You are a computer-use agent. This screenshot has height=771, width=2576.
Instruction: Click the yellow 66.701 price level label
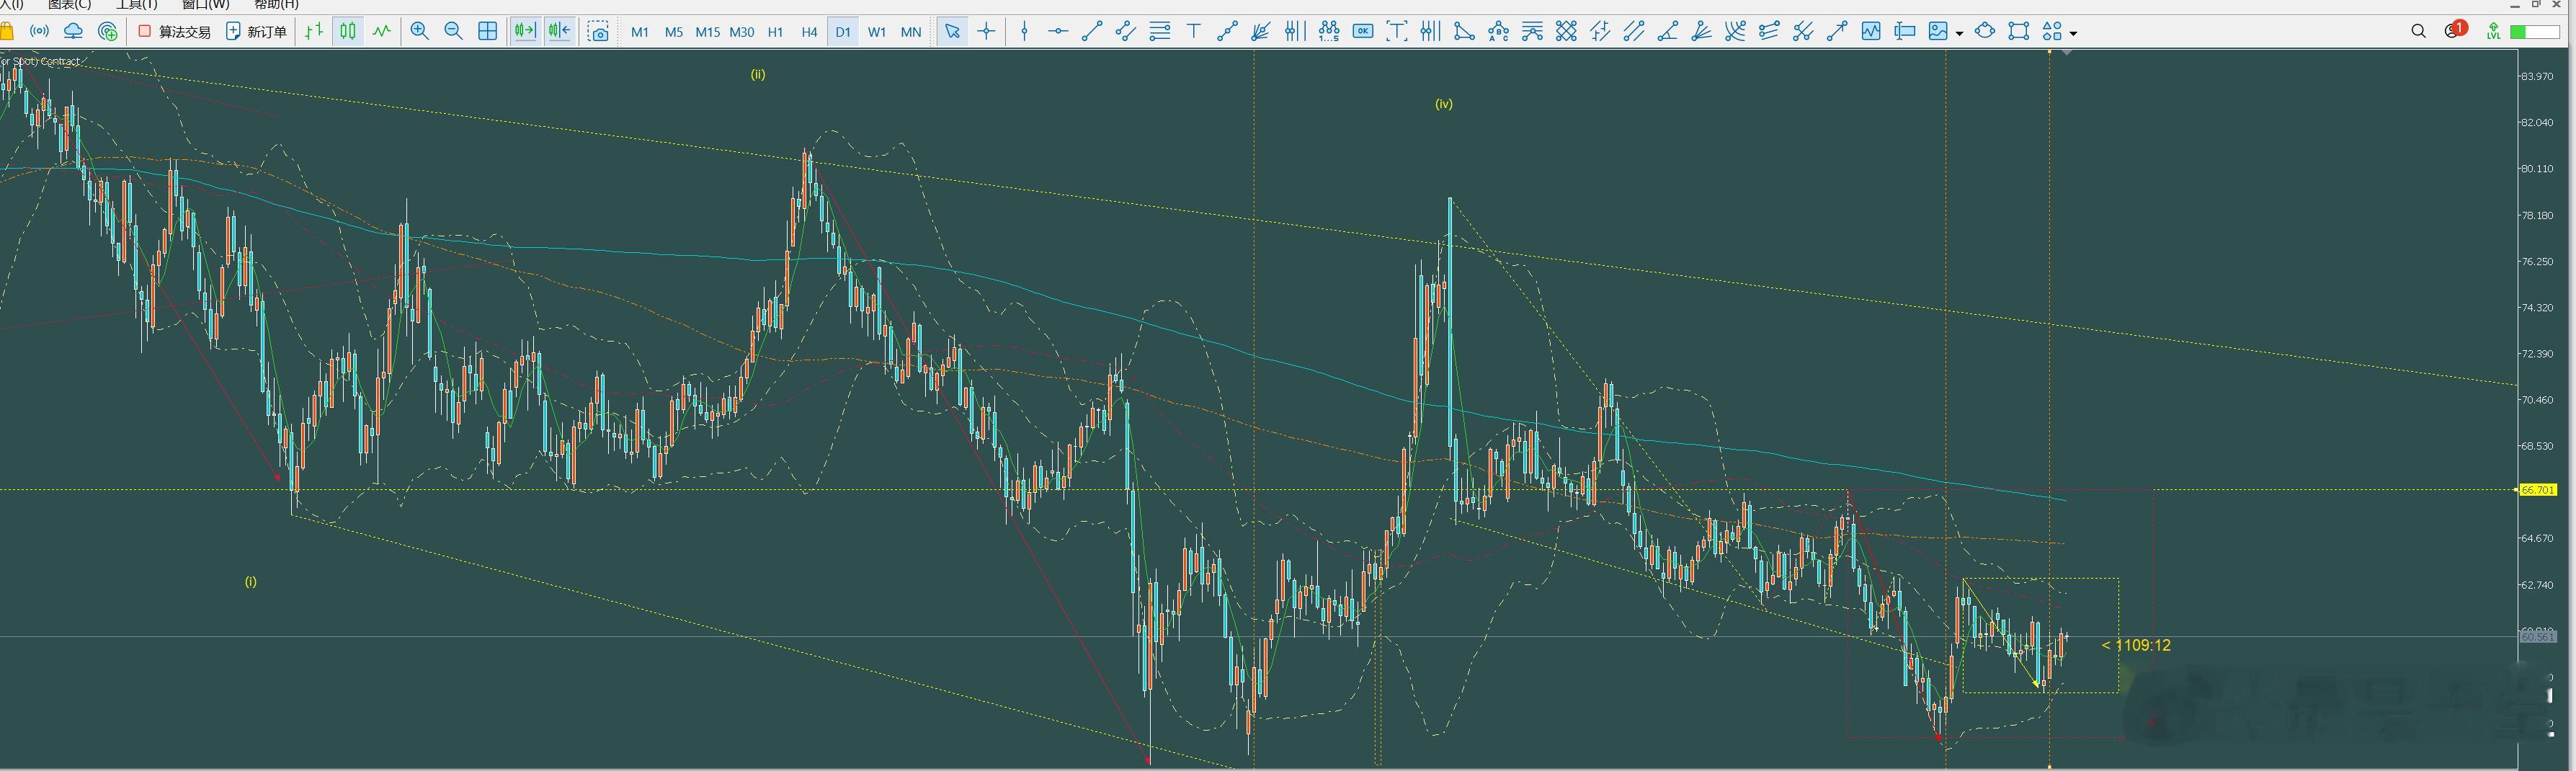tap(2538, 490)
